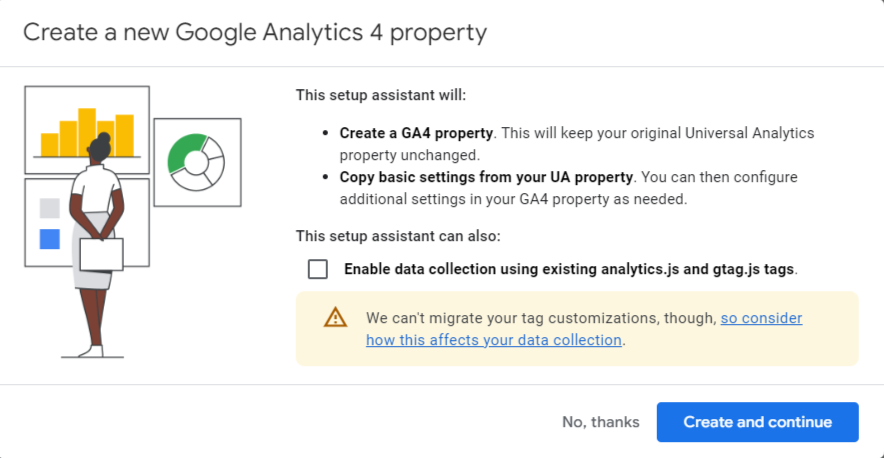Dismiss dialog with 'No, thanks'
Image resolution: width=884 pixels, height=458 pixels.
point(600,422)
